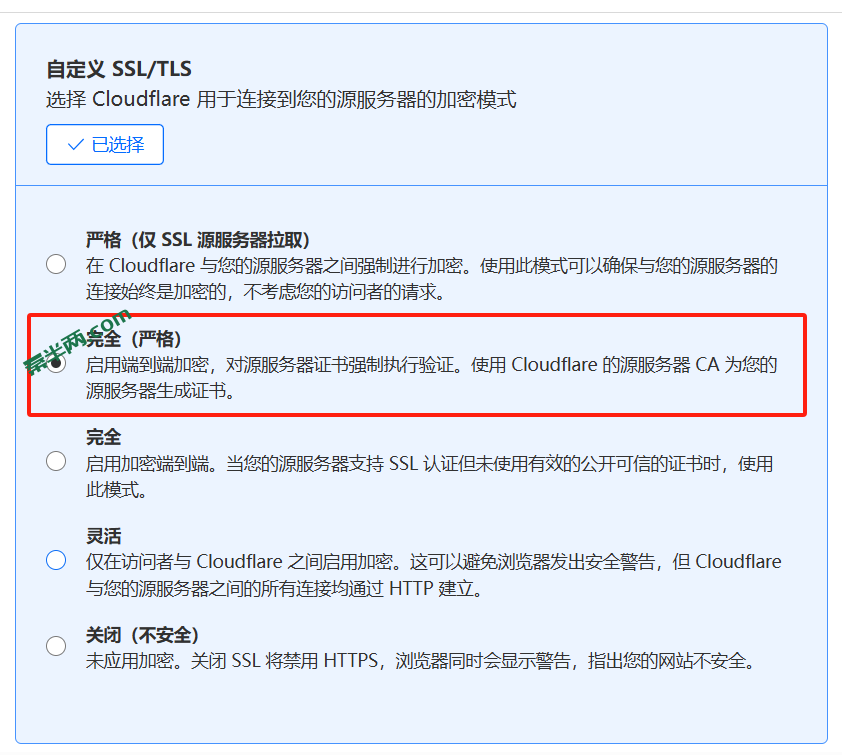Click the 选择 Cloudflare 用于连接 subtitle text
This screenshot has width=842, height=755.
click(x=281, y=100)
